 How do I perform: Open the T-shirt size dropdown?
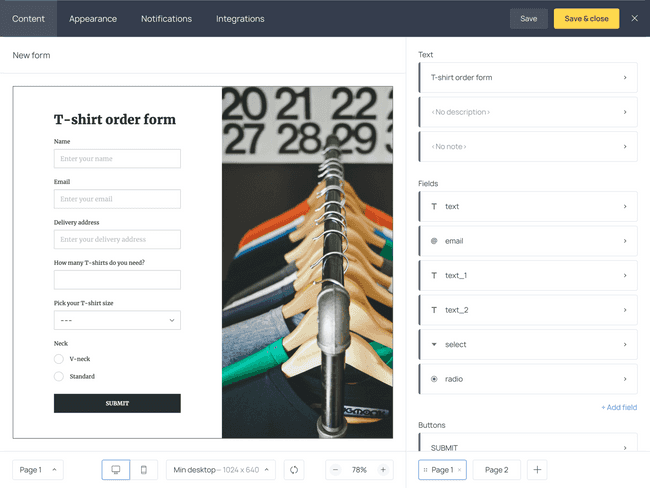pyautogui.click(x=117, y=320)
